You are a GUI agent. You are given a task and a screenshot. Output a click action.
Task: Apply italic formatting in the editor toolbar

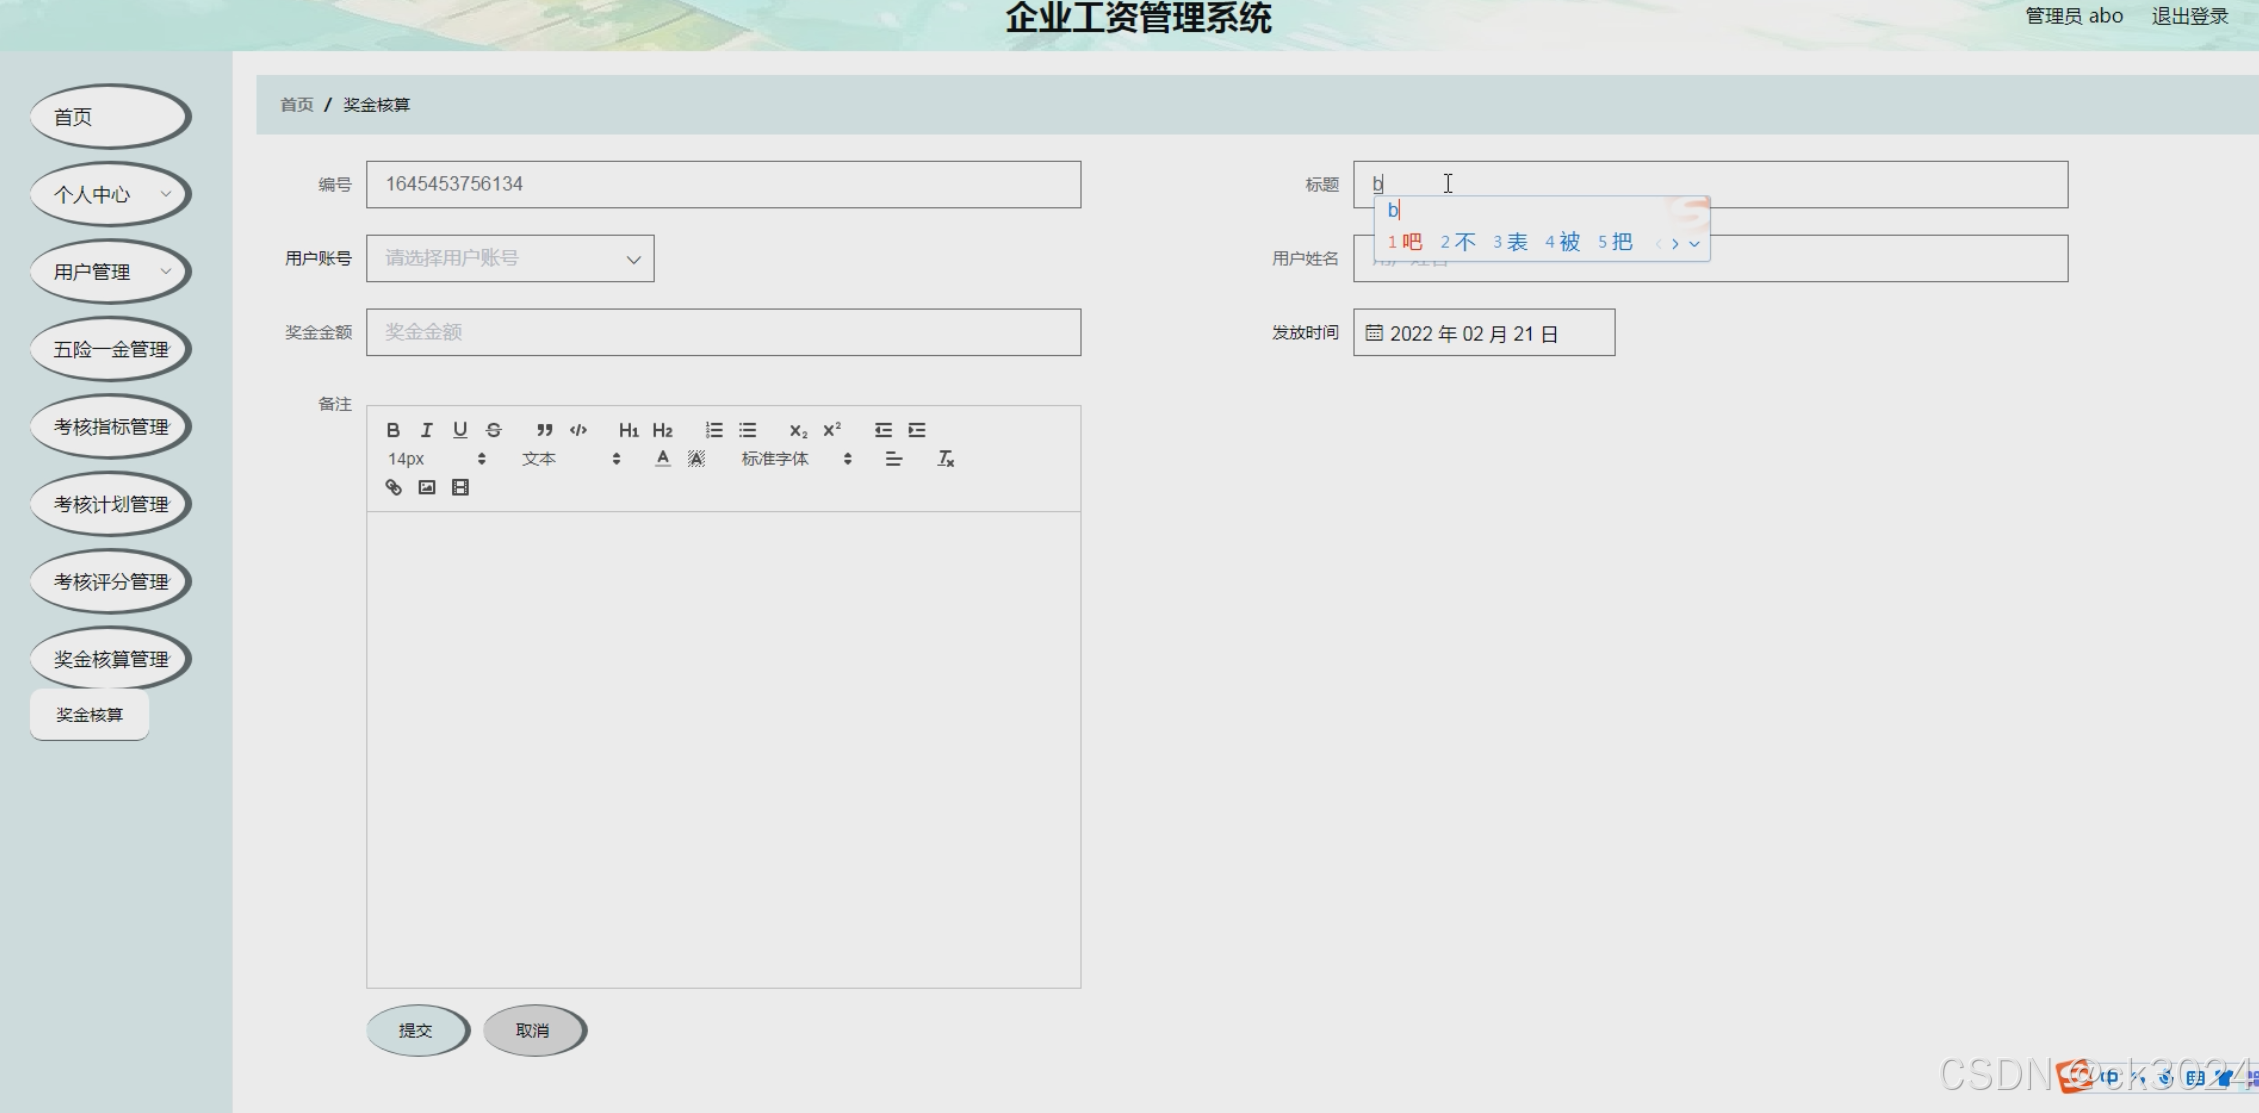[x=426, y=429]
